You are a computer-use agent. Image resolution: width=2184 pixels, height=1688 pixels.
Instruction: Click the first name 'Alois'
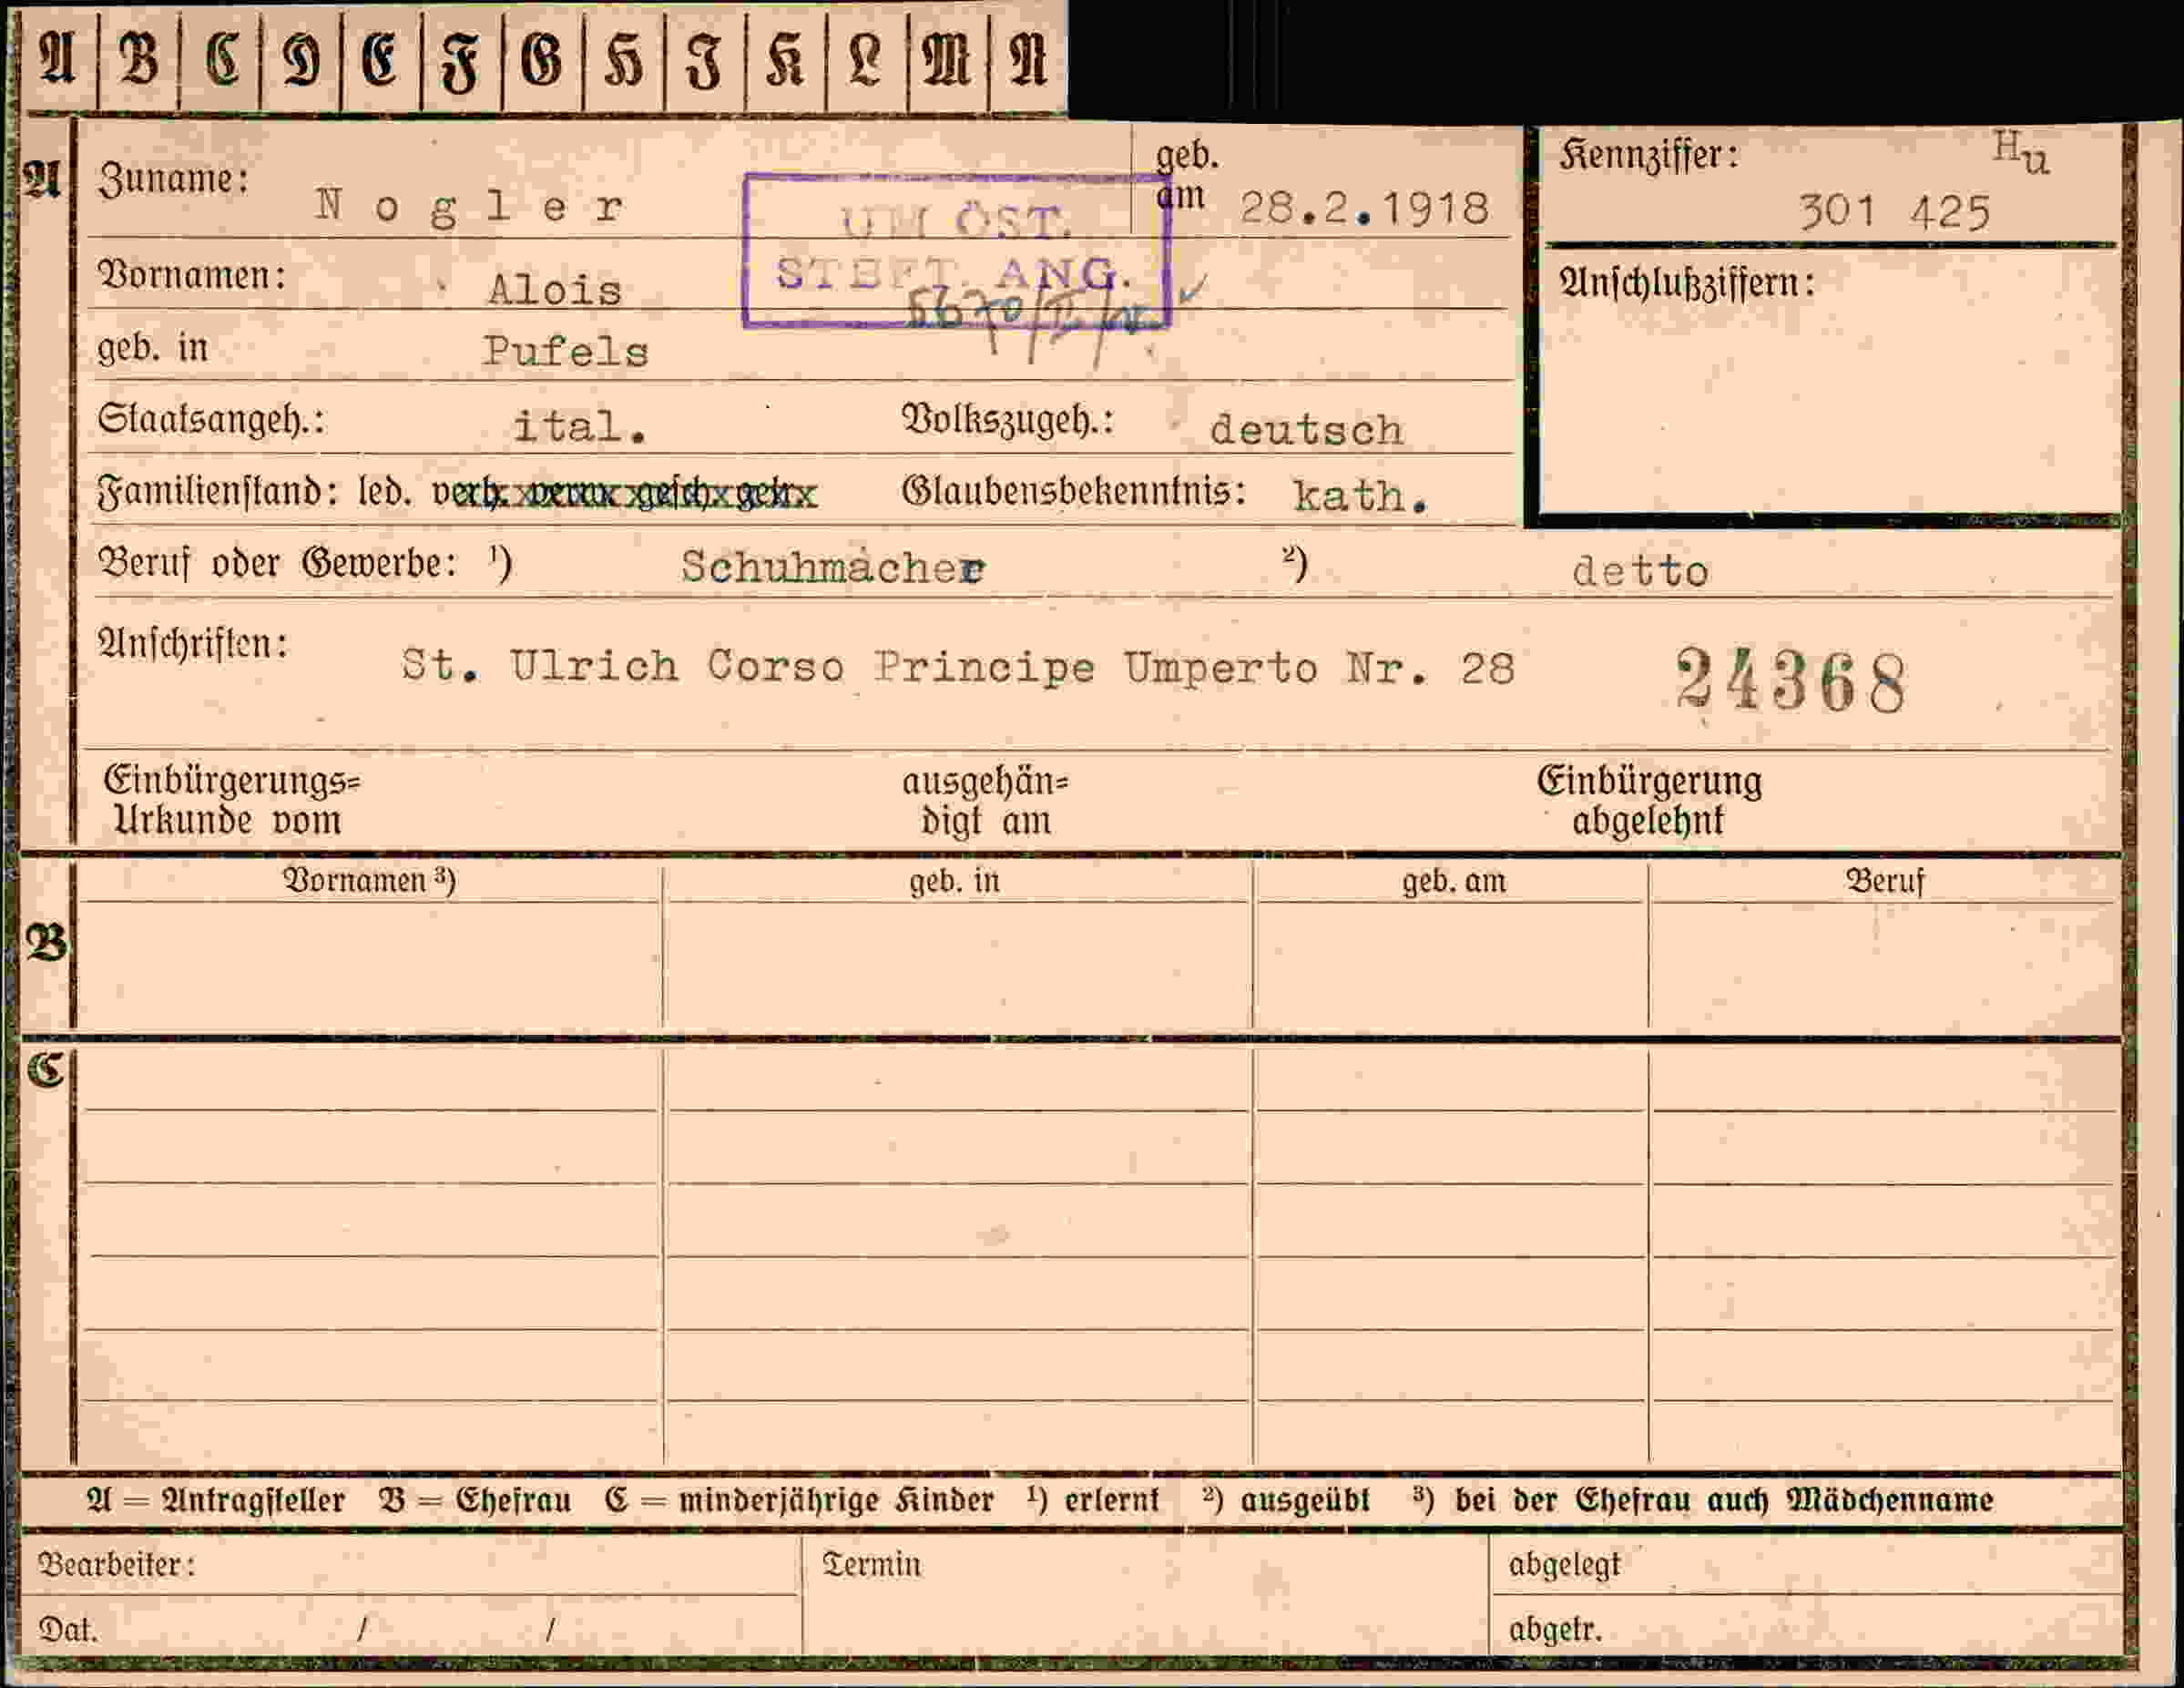(x=554, y=290)
